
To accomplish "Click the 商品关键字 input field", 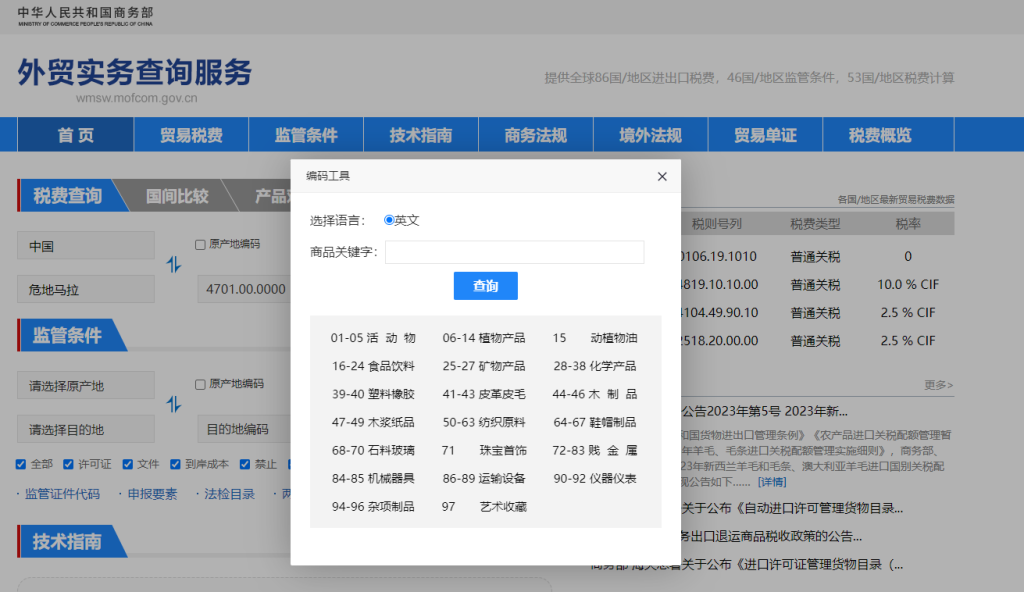I will pyautogui.click(x=514, y=252).
